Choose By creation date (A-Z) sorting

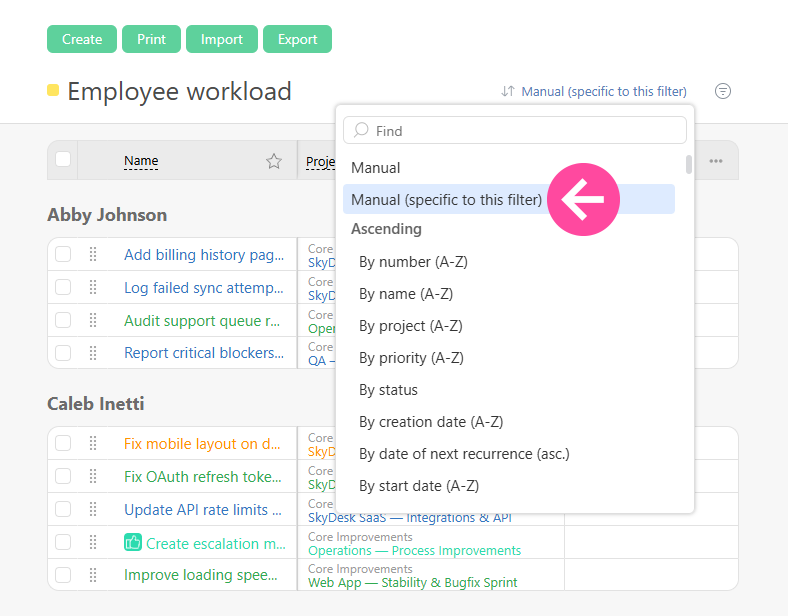(x=431, y=422)
